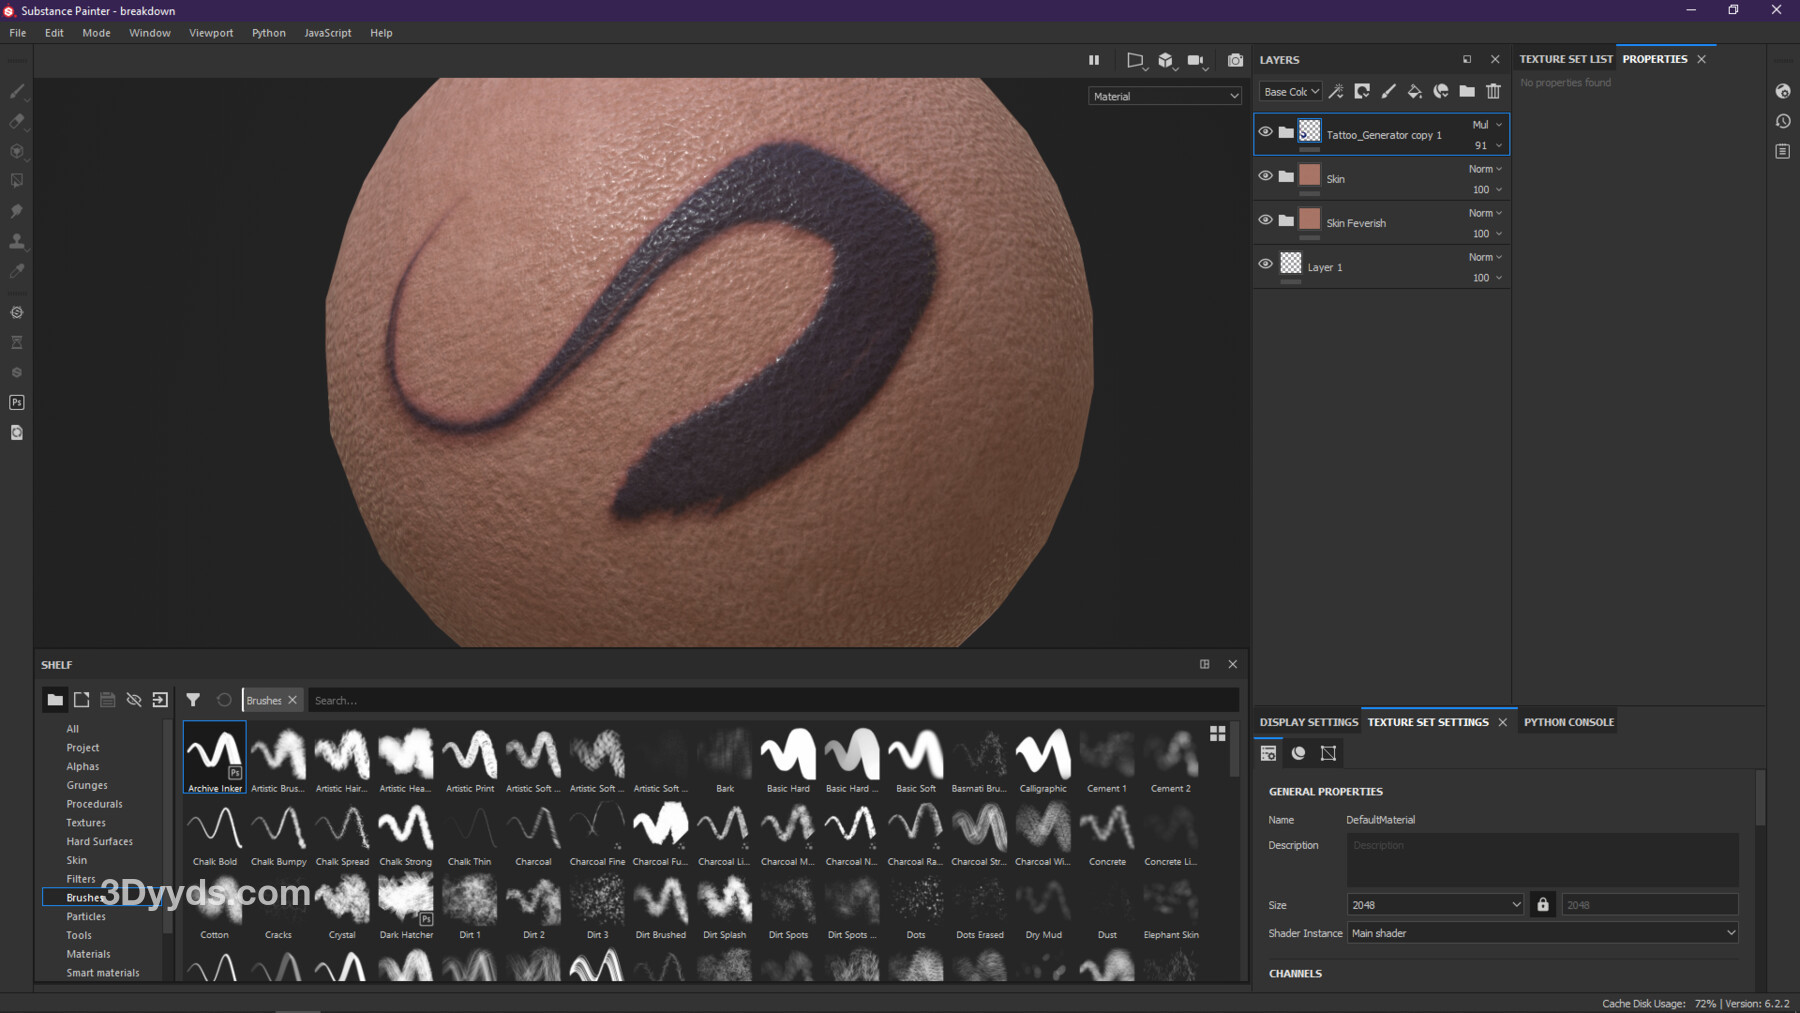Viewport: 1800px width, 1013px height.
Task: Select the Paint brush tool in left toolbar
Action: click(17, 91)
